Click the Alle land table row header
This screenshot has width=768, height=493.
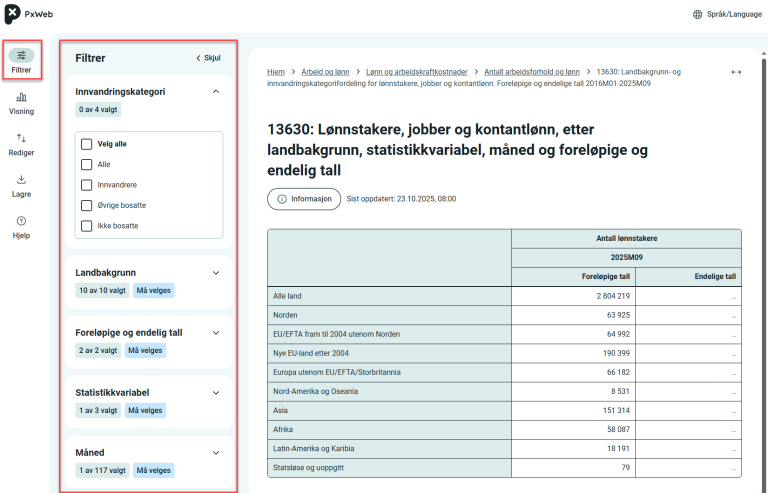click(x=389, y=296)
